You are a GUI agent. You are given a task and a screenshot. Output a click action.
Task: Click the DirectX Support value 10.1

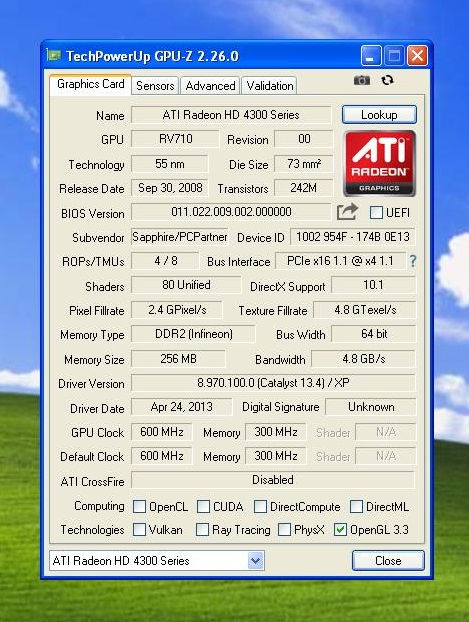(x=373, y=285)
